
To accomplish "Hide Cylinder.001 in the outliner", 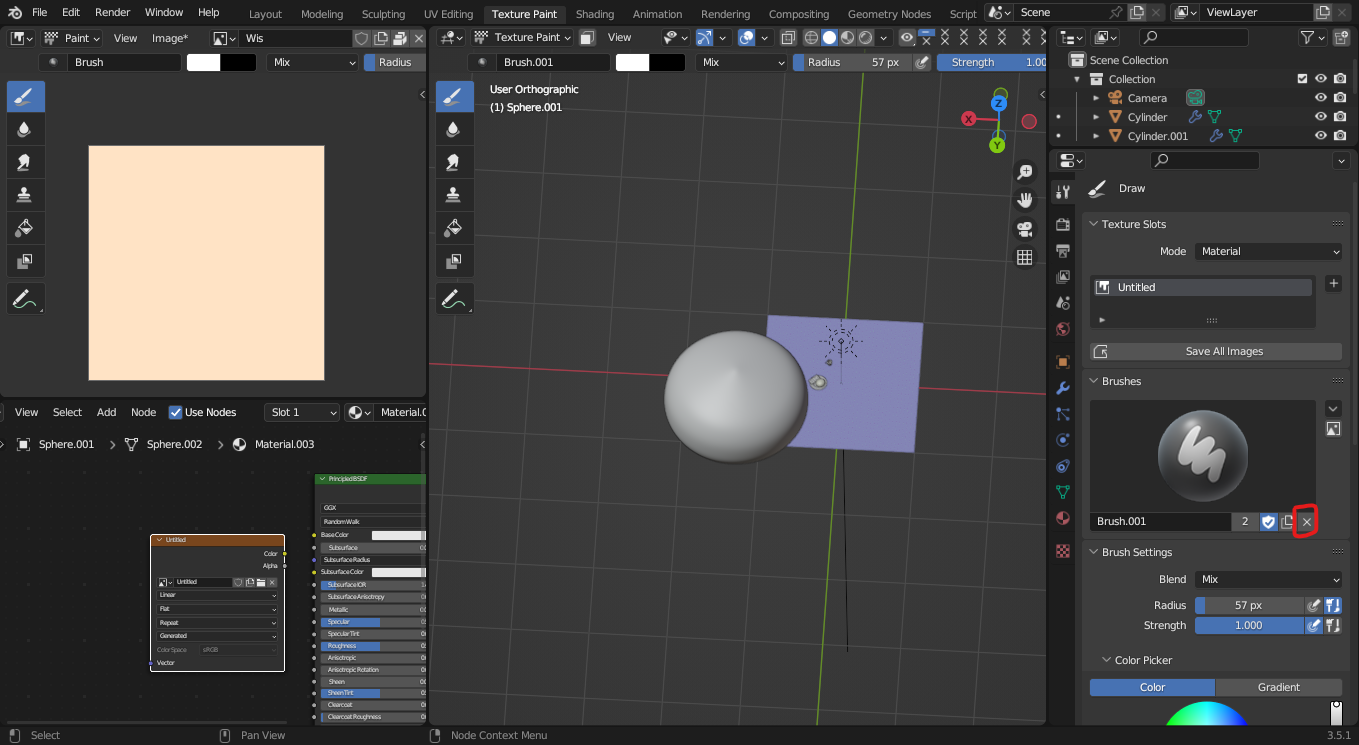I will [x=1320, y=136].
